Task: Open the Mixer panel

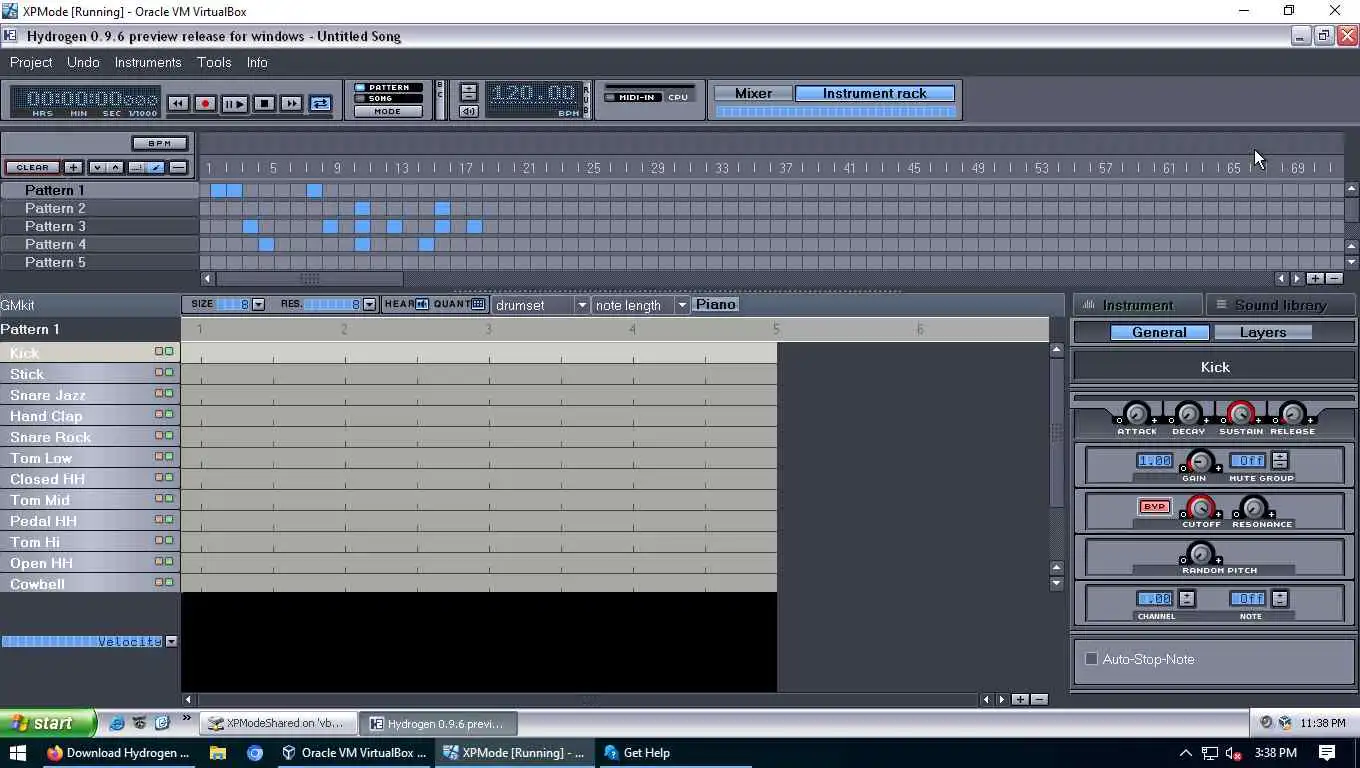Action: tap(753, 93)
